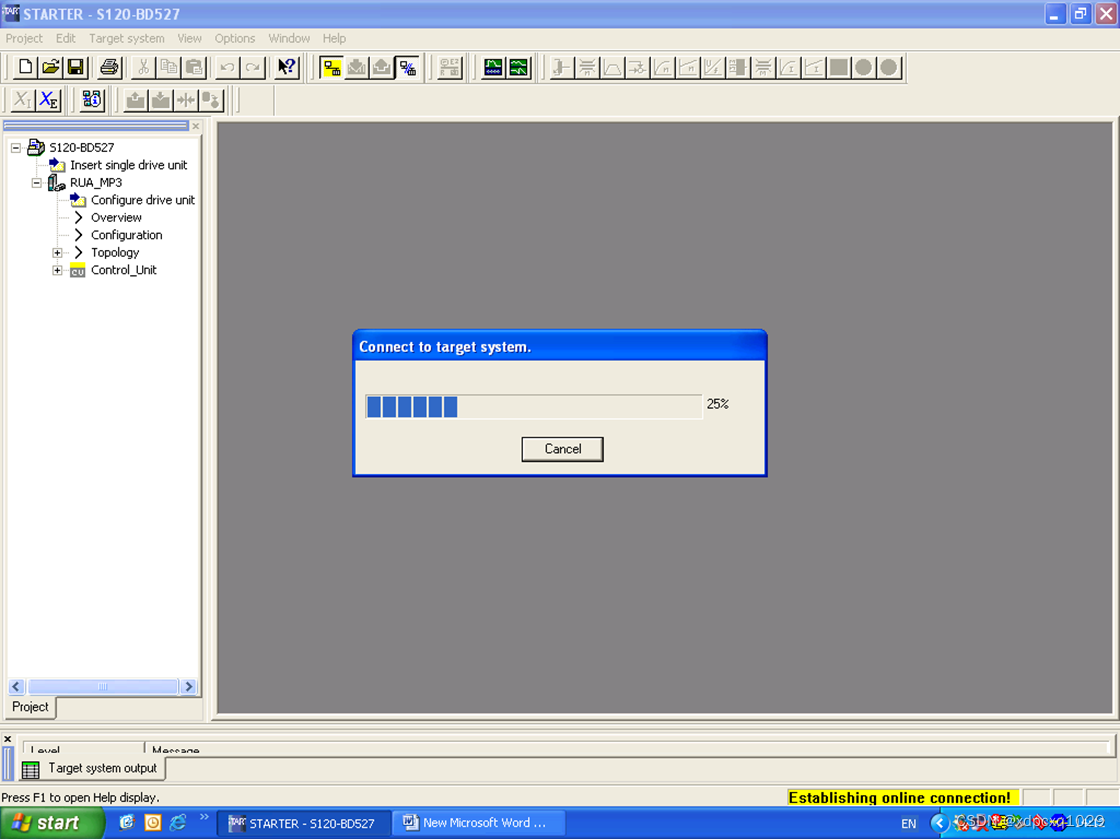Select Configure drive unit in tree
The height and width of the screenshot is (839, 1120).
(142, 200)
